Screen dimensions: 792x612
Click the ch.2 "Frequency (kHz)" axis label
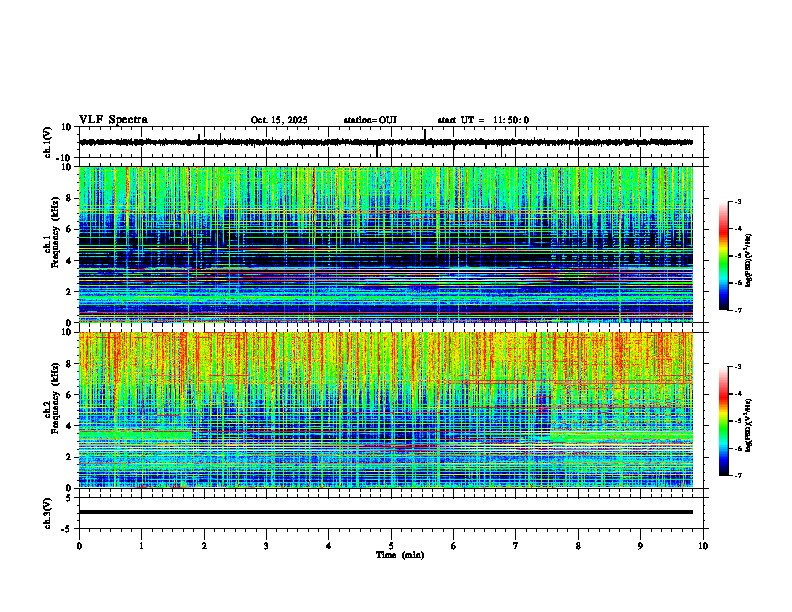tap(55, 397)
